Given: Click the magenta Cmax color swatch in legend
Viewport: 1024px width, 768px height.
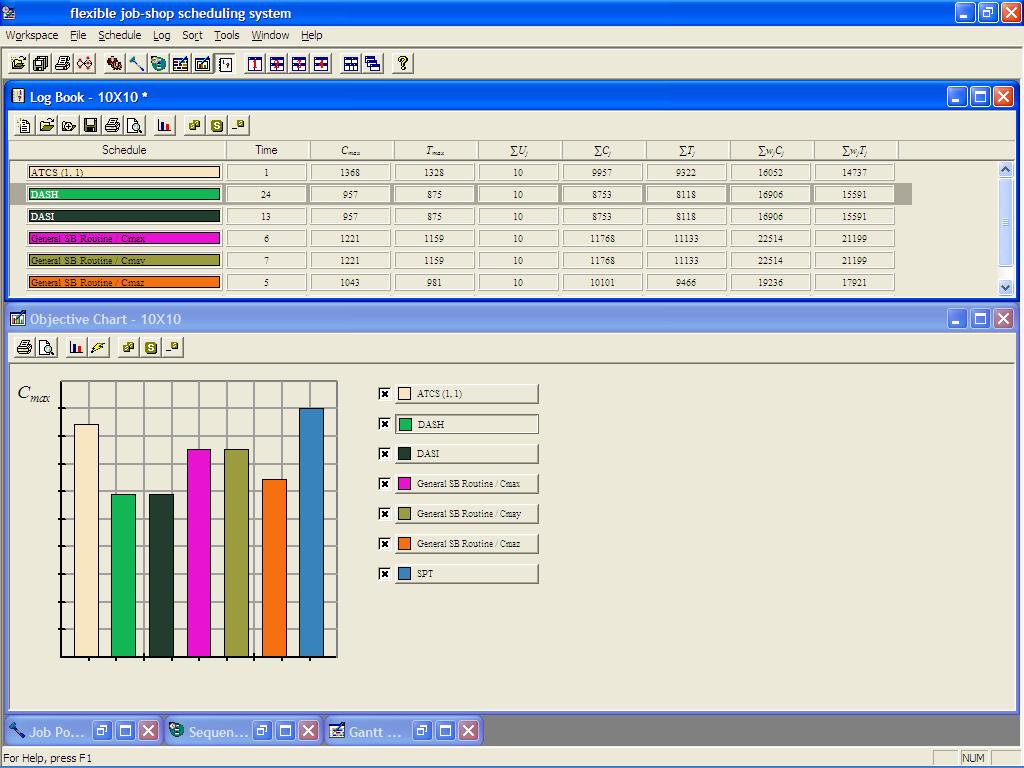Looking at the screenshot, I should click(405, 484).
